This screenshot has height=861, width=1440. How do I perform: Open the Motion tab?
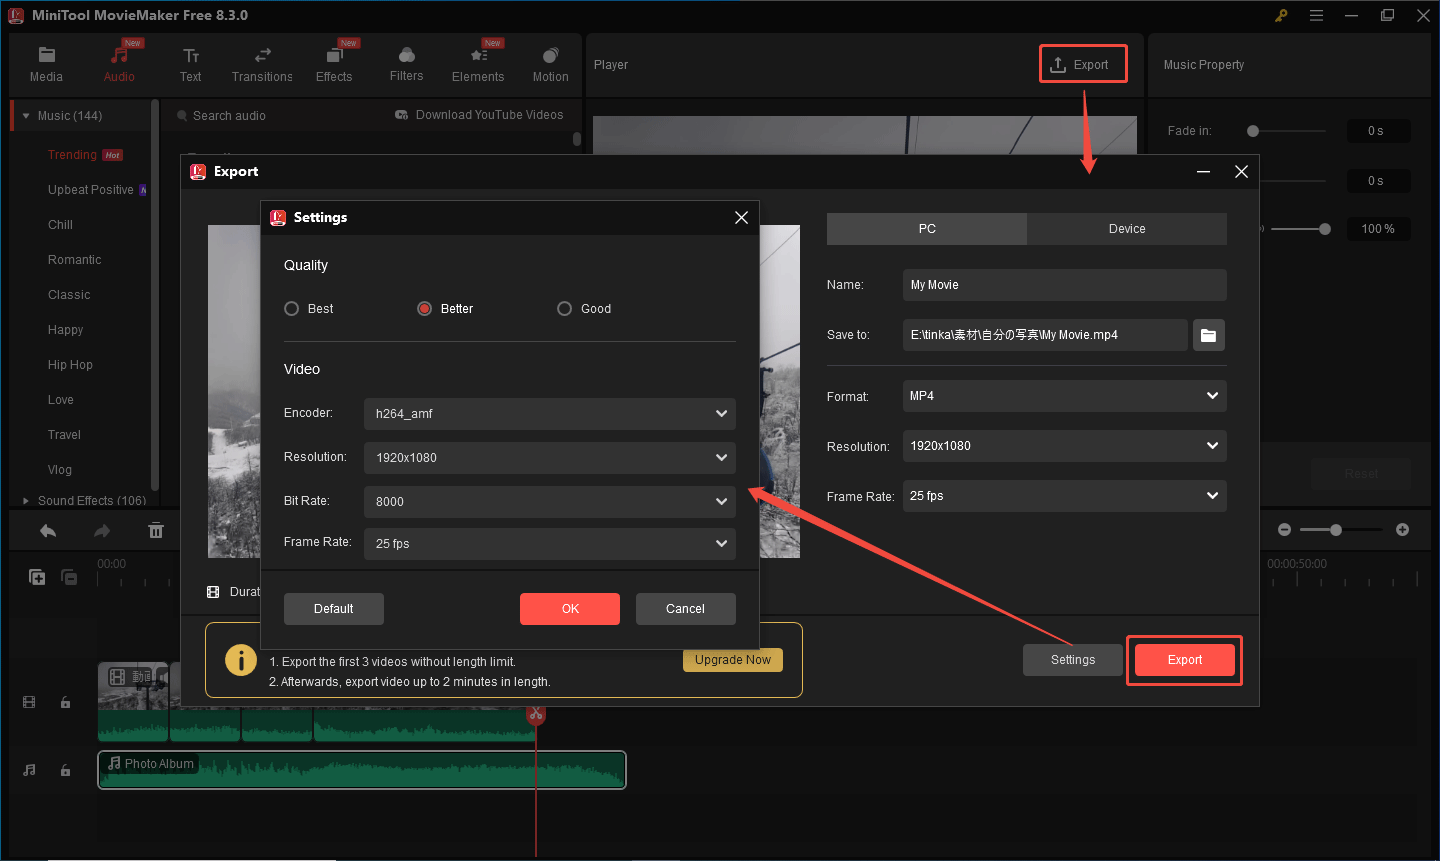(x=550, y=65)
